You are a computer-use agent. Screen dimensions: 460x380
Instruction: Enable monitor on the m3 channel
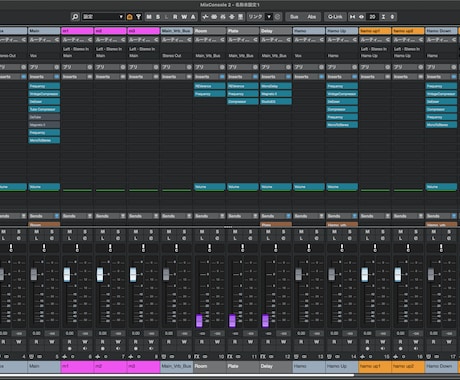151,348
